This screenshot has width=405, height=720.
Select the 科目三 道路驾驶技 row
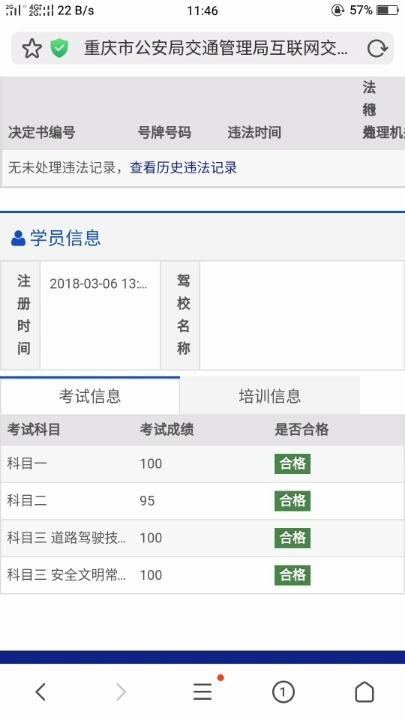pyautogui.click(x=202, y=538)
